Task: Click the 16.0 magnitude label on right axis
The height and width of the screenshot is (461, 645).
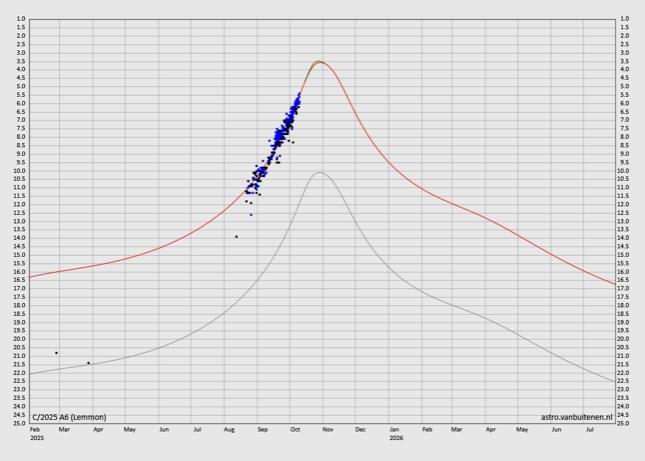Action: (624, 272)
